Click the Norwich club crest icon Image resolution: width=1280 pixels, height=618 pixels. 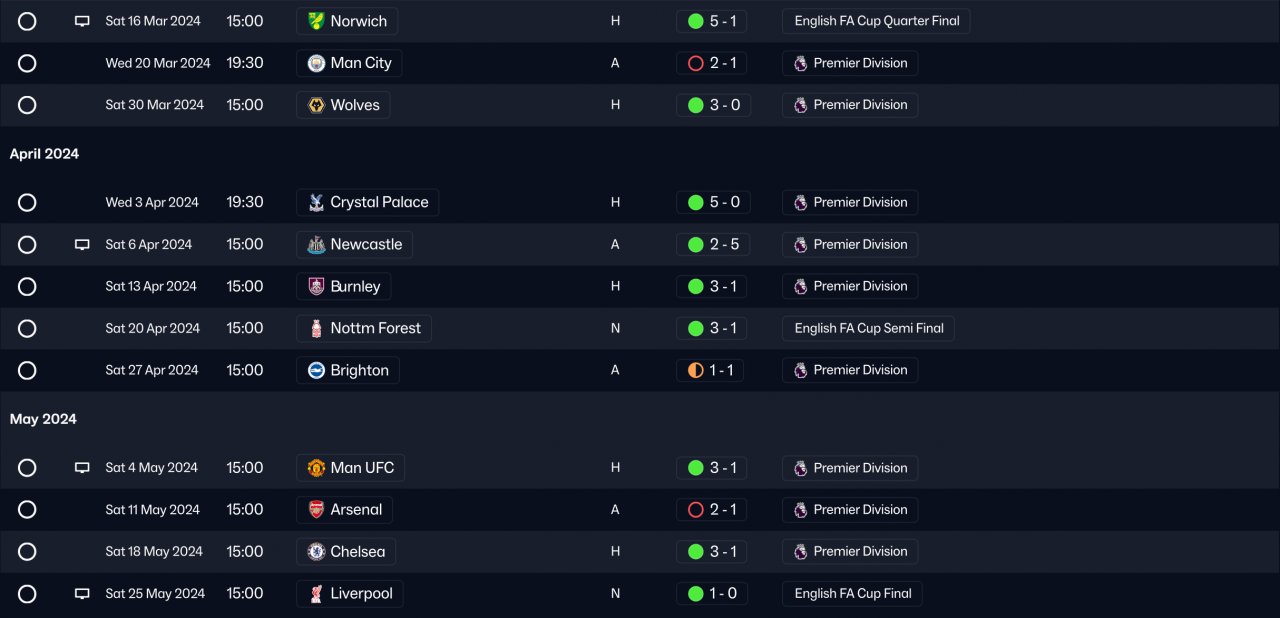click(x=316, y=21)
